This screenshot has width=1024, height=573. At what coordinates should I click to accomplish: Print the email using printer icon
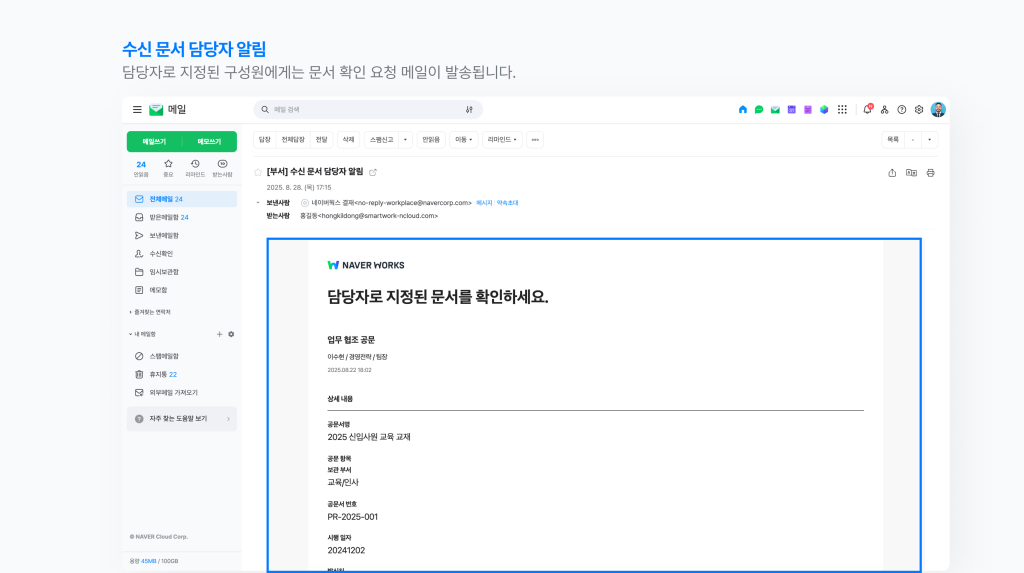pos(931,173)
